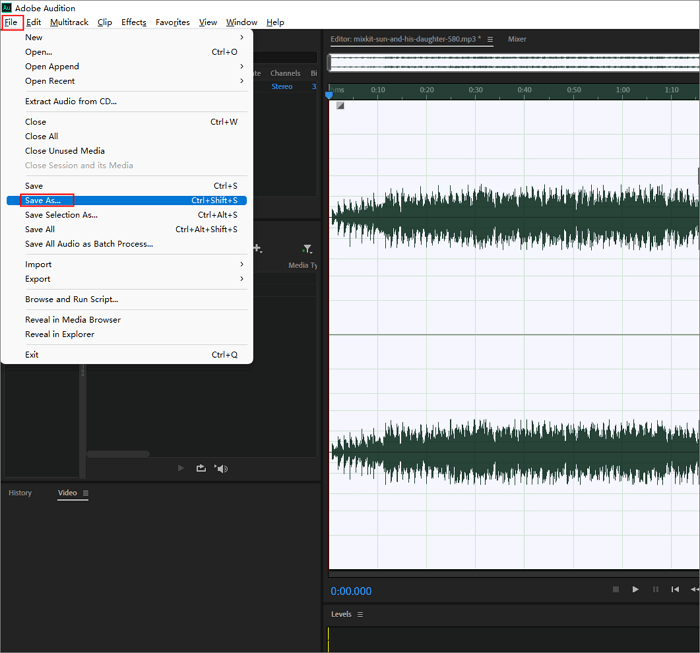Click the zoom navigator overview waveform bar

[513, 63]
